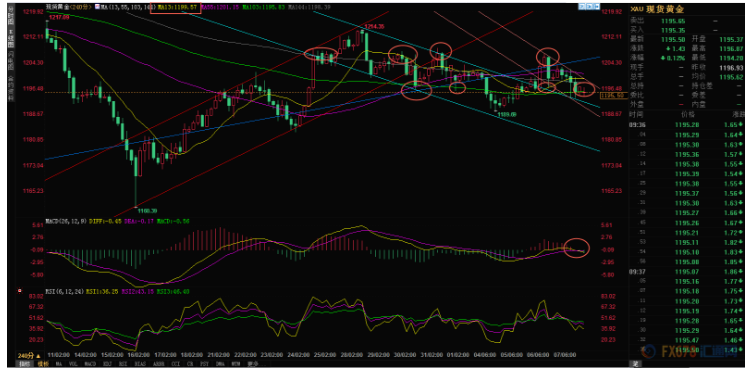Click the tick row priced 1195.36
Screen dimensions: 748x375
[687, 155]
